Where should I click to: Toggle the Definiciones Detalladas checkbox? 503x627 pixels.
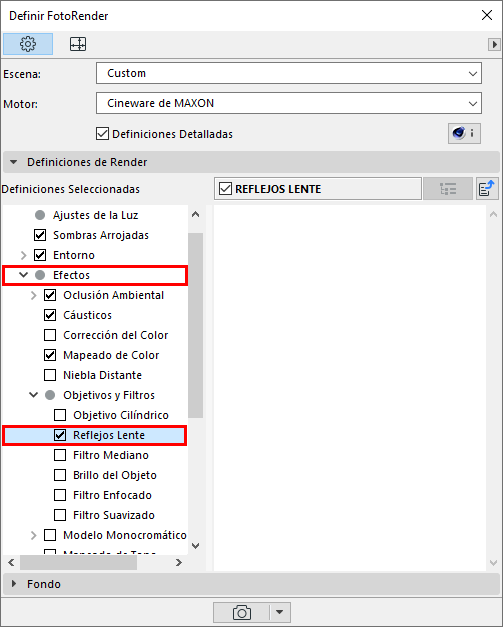pos(102,134)
